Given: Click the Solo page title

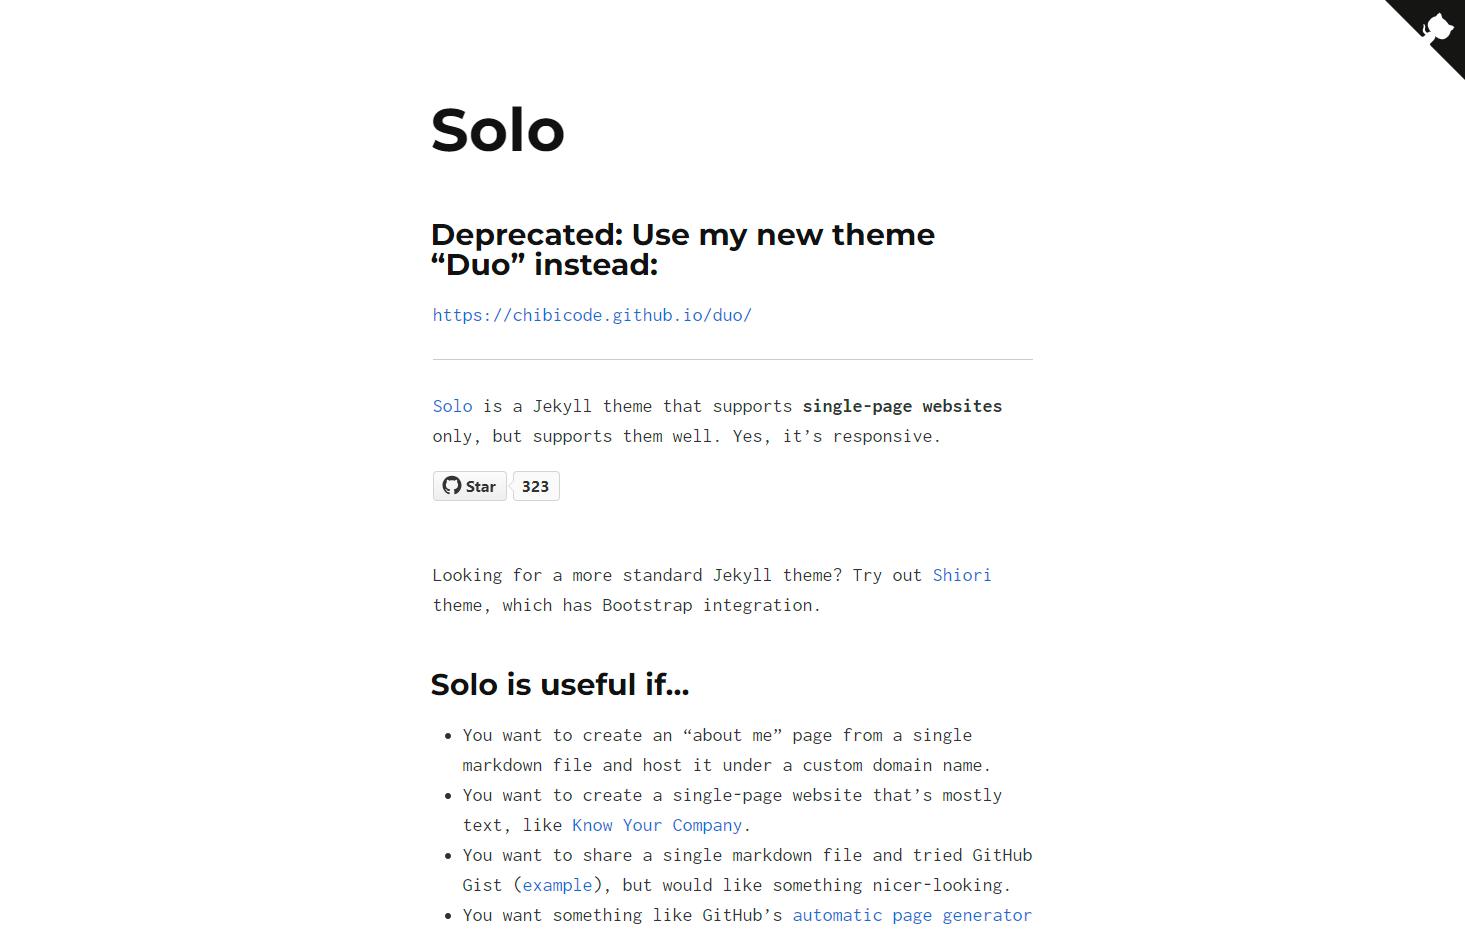Looking at the screenshot, I should [497, 130].
